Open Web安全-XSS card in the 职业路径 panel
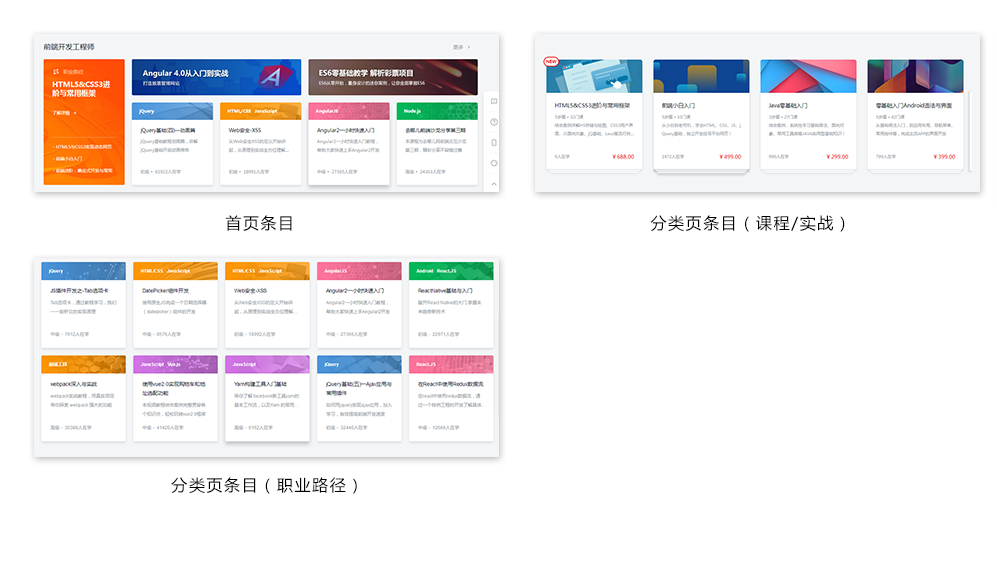 pos(267,305)
